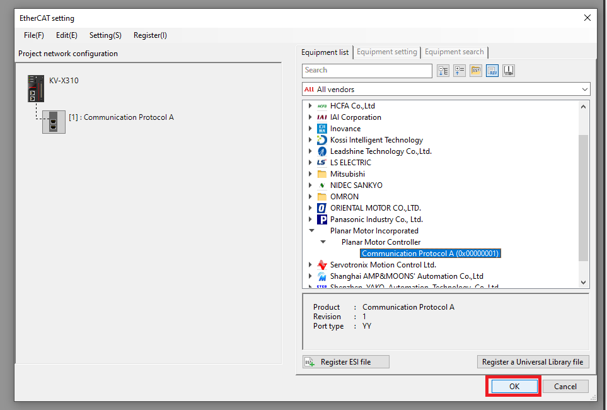
Task: Expand the Panasonic Industry node
Action: click(x=310, y=219)
